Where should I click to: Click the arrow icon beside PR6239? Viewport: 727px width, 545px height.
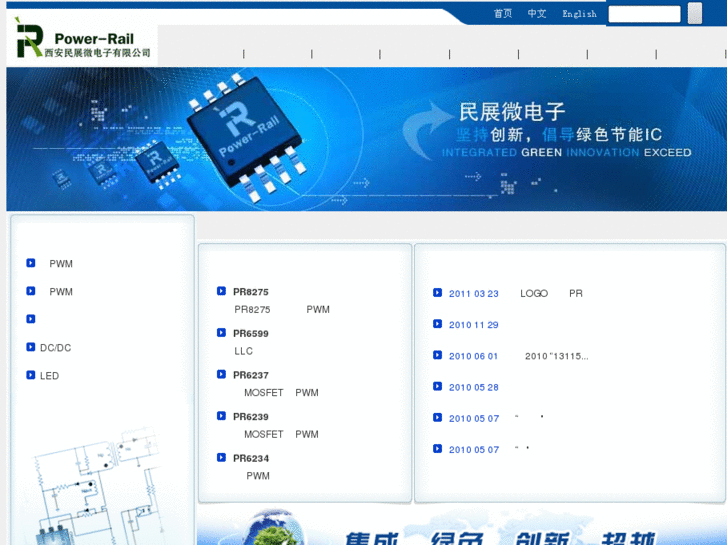click(221, 416)
